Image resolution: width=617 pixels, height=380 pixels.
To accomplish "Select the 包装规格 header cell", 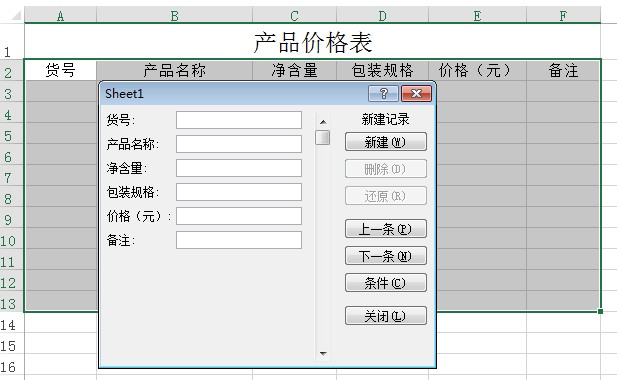I will (x=382, y=70).
